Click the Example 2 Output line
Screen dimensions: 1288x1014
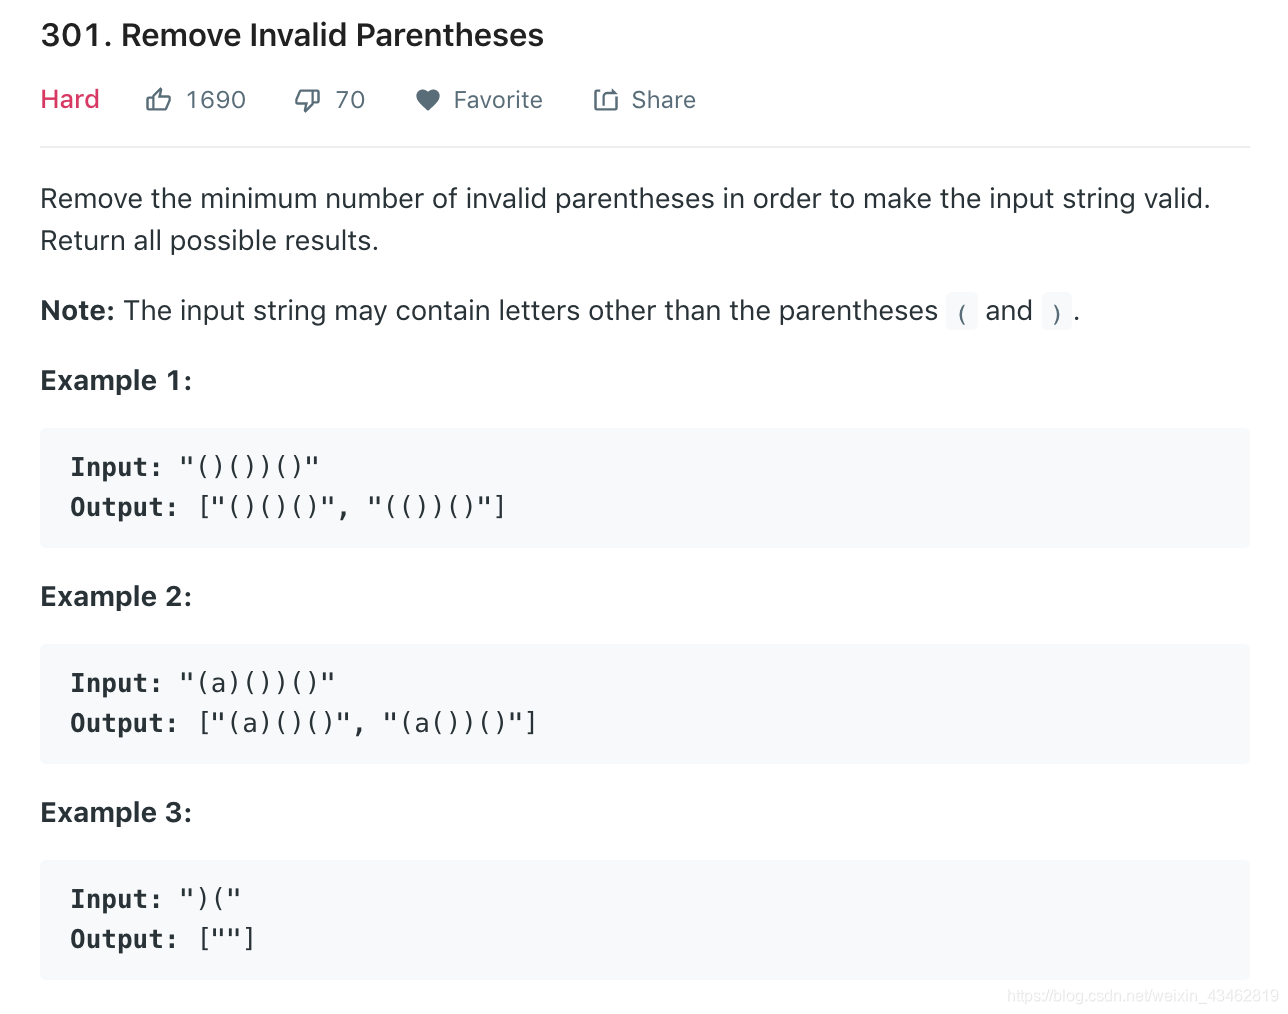304,723
